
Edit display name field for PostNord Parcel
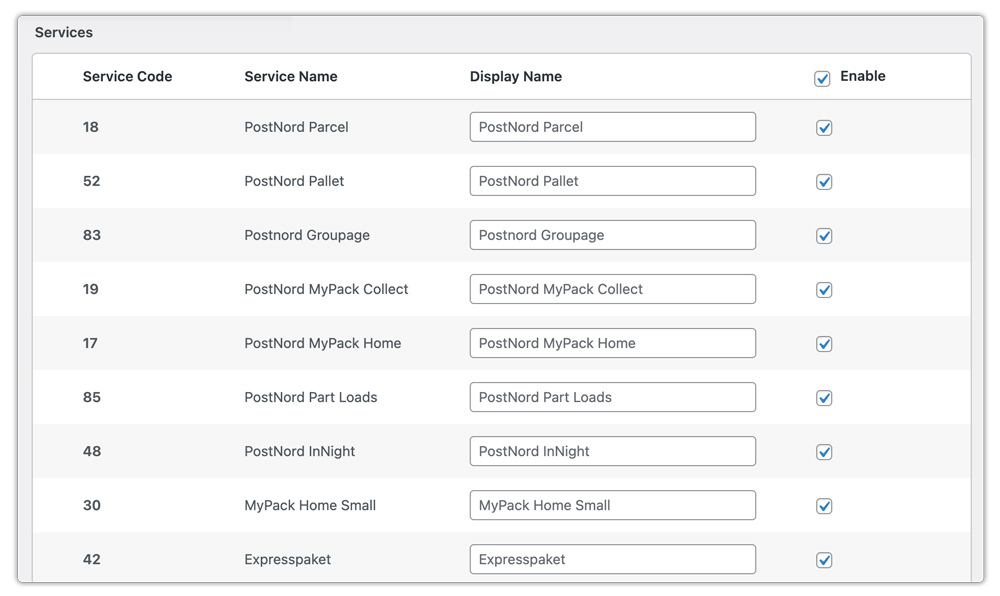coord(613,127)
